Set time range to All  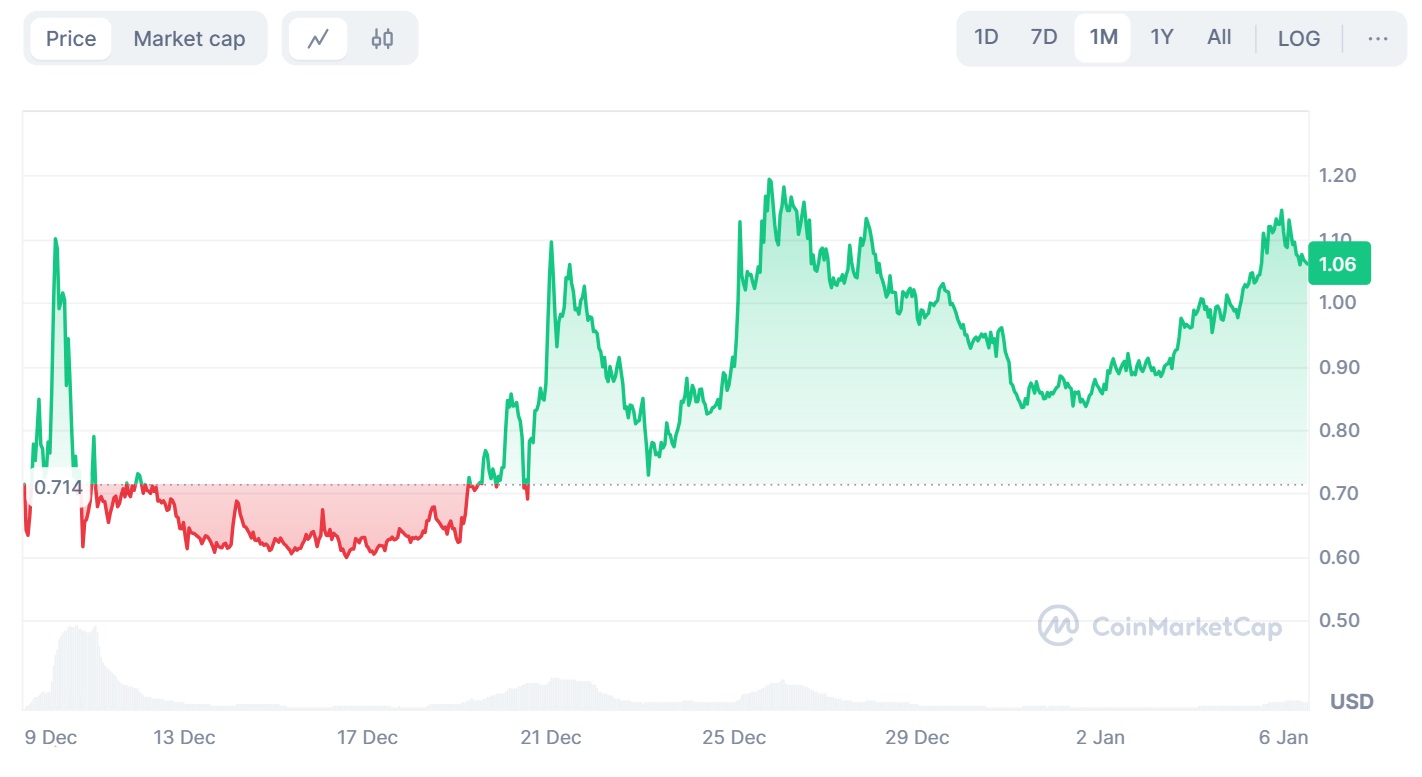point(1219,38)
